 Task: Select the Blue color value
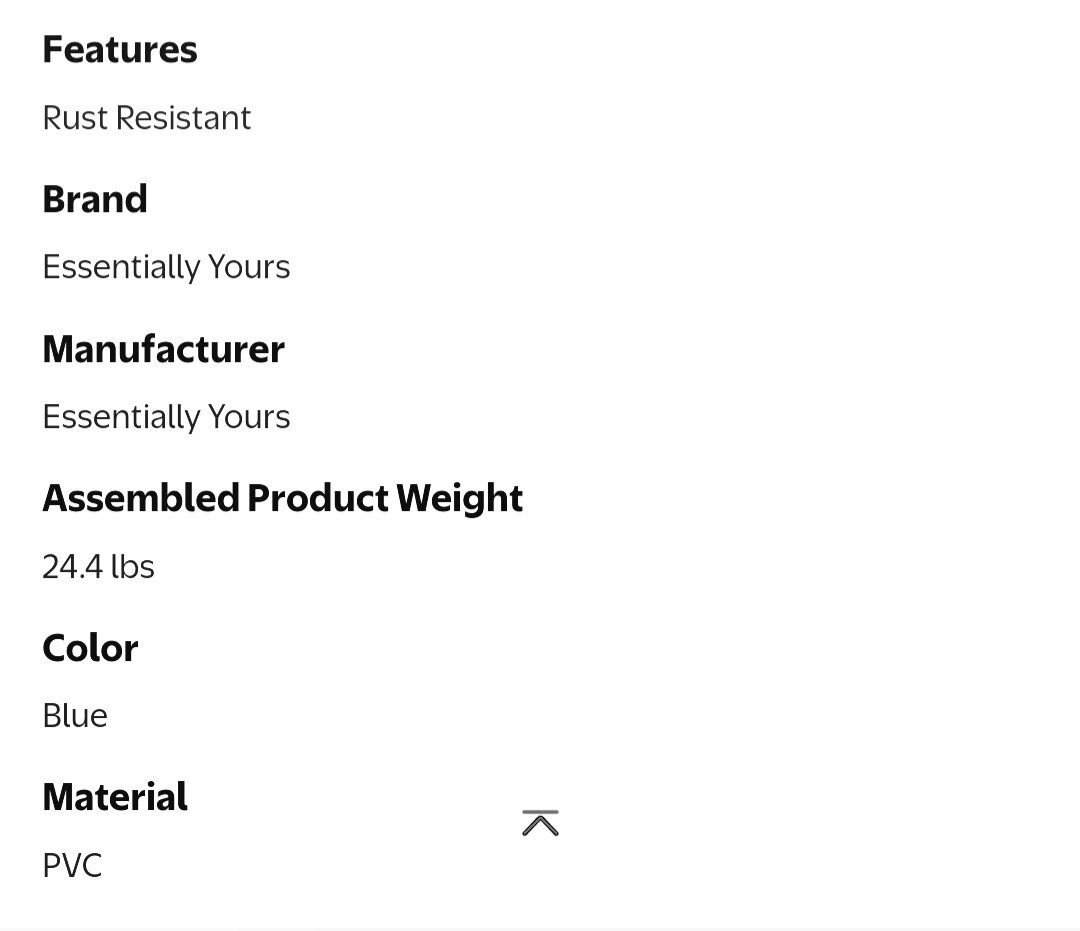pos(75,716)
